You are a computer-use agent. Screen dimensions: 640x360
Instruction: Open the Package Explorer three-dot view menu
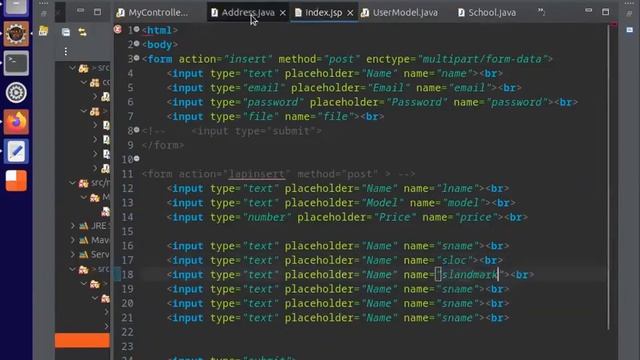pos(66,51)
